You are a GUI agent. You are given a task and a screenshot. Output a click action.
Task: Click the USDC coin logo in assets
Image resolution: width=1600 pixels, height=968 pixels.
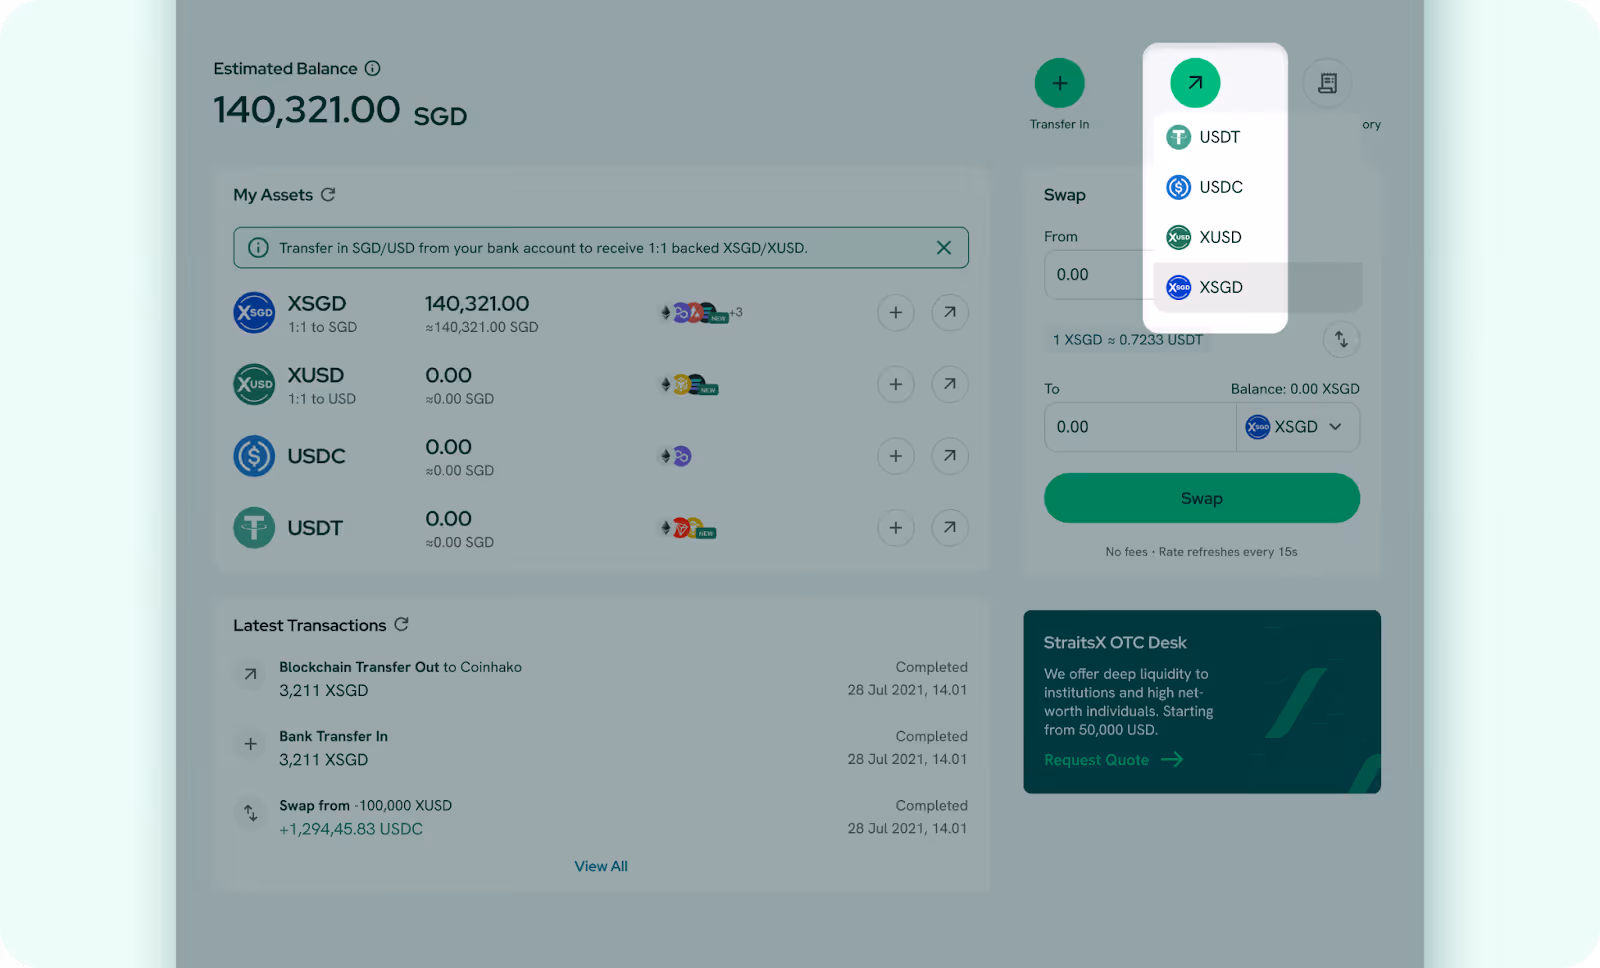click(254, 456)
